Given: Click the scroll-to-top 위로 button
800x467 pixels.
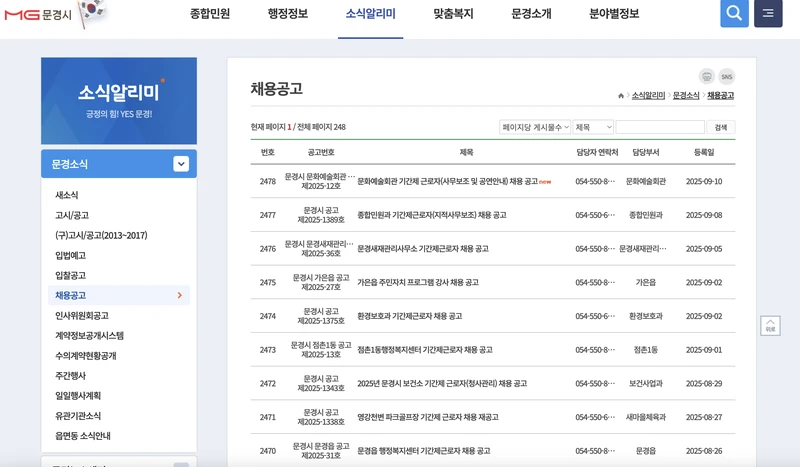Looking at the screenshot, I should pyautogui.click(x=770, y=326).
